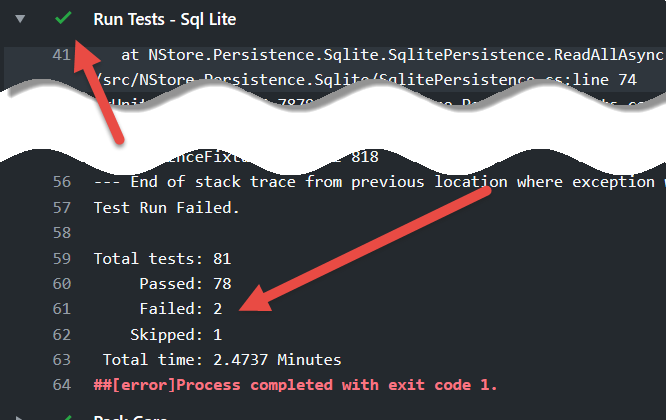Click log line number 62
The width and height of the screenshot is (666, 420).
point(62,335)
